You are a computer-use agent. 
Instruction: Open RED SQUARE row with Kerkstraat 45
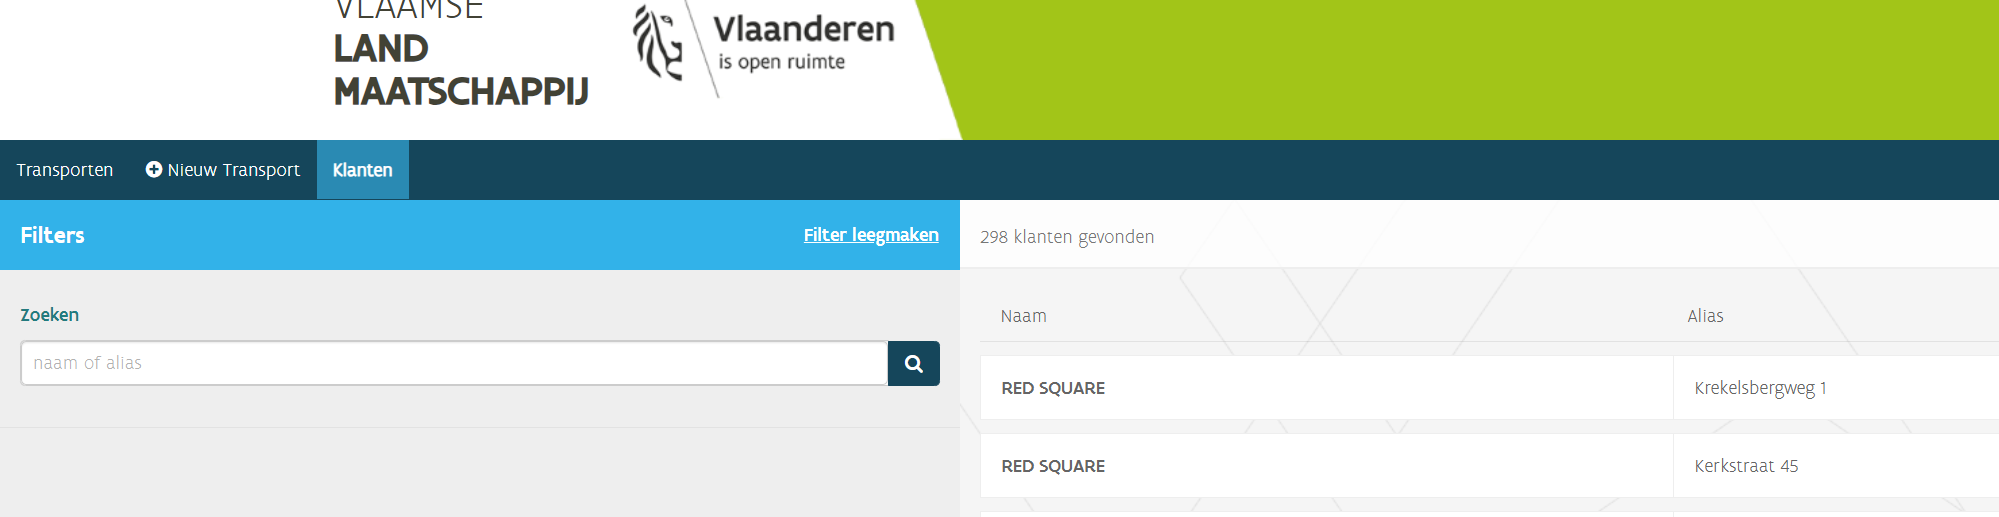(x=1489, y=466)
